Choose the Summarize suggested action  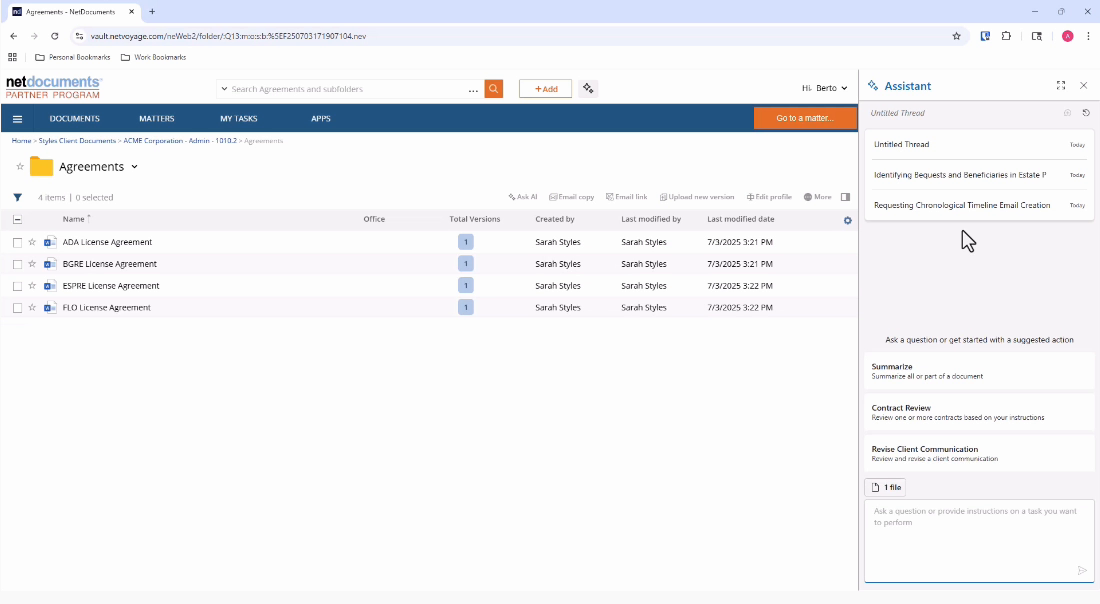click(x=979, y=370)
